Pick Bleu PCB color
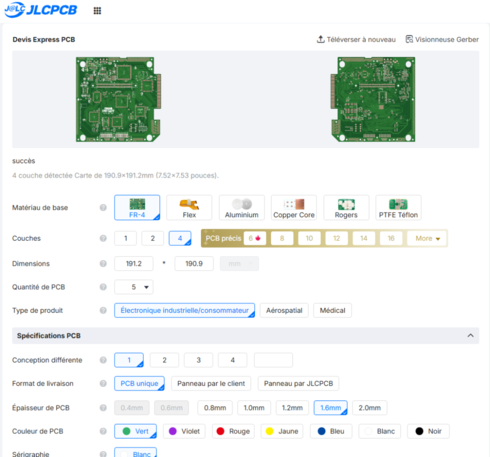The width and height of the screenshot is (490, 457). pos(331,431)
